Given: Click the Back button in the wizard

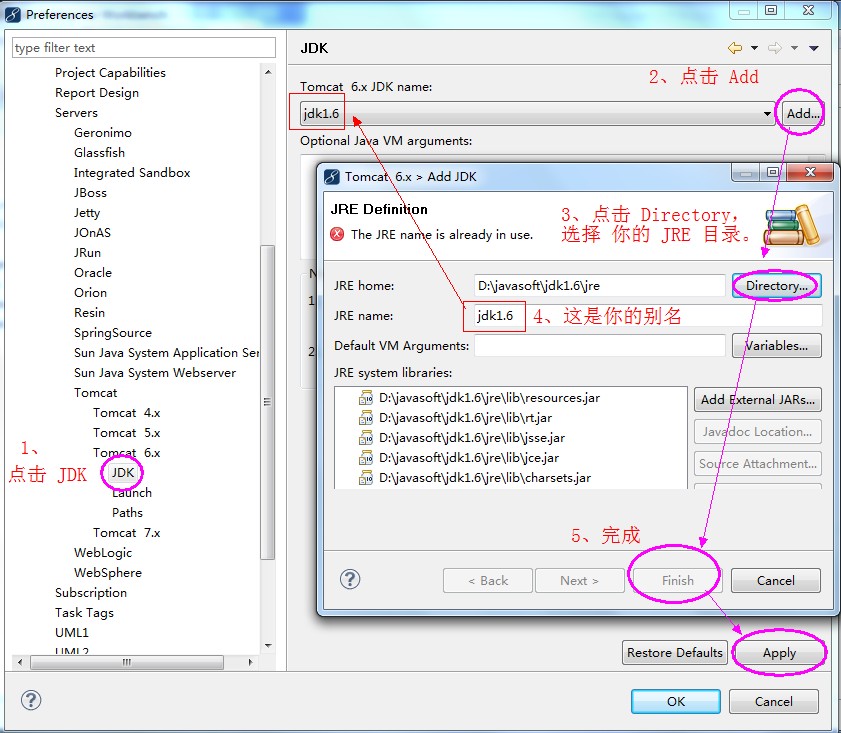Looking at the screenshot, I should 488,581.
